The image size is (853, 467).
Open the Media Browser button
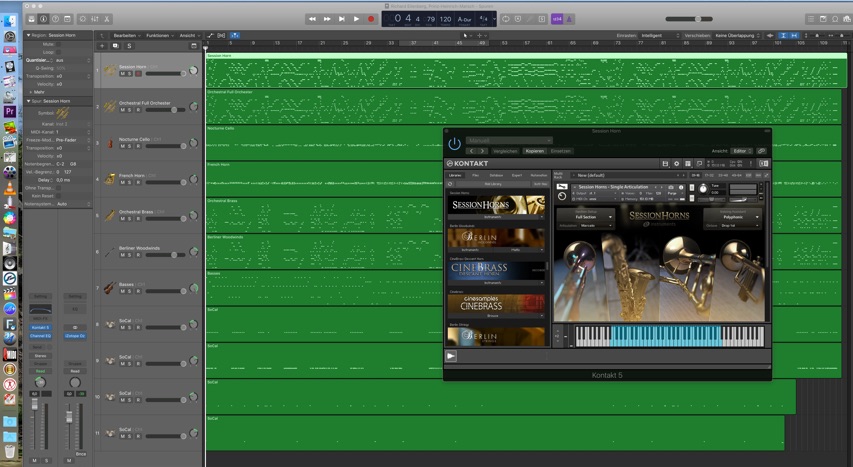point(846,19)
